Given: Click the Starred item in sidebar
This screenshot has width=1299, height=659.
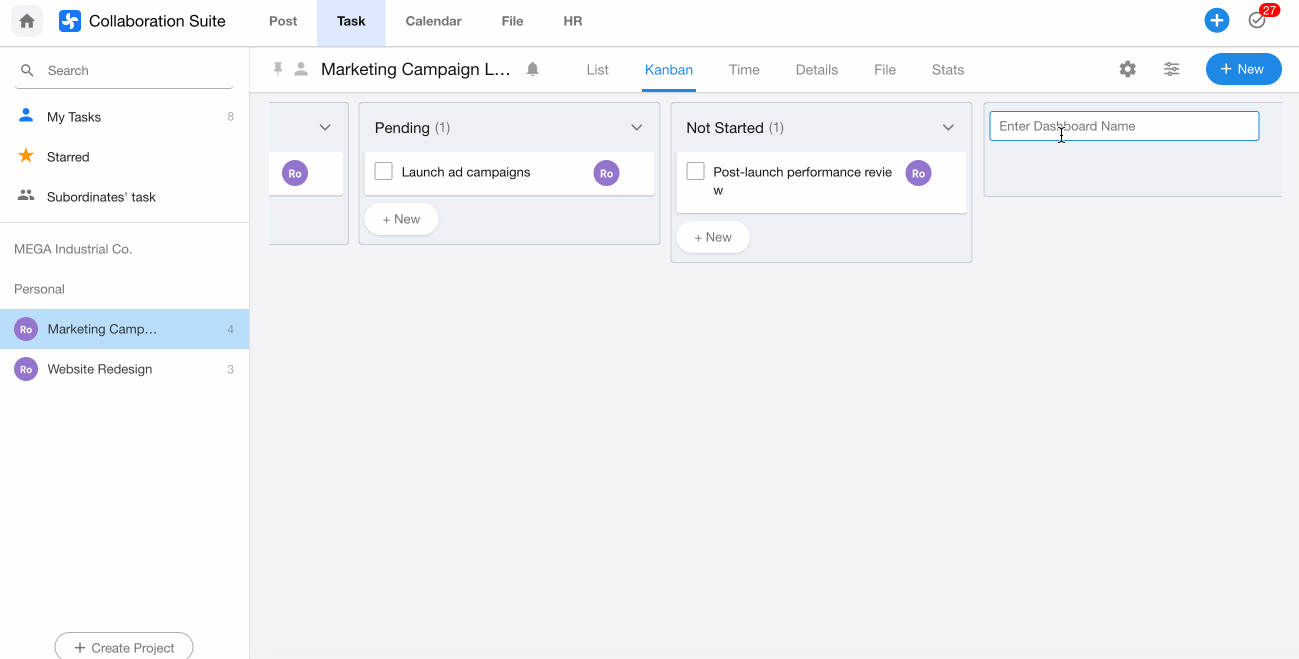Looking at the screenshot, I should click(68, 157).
